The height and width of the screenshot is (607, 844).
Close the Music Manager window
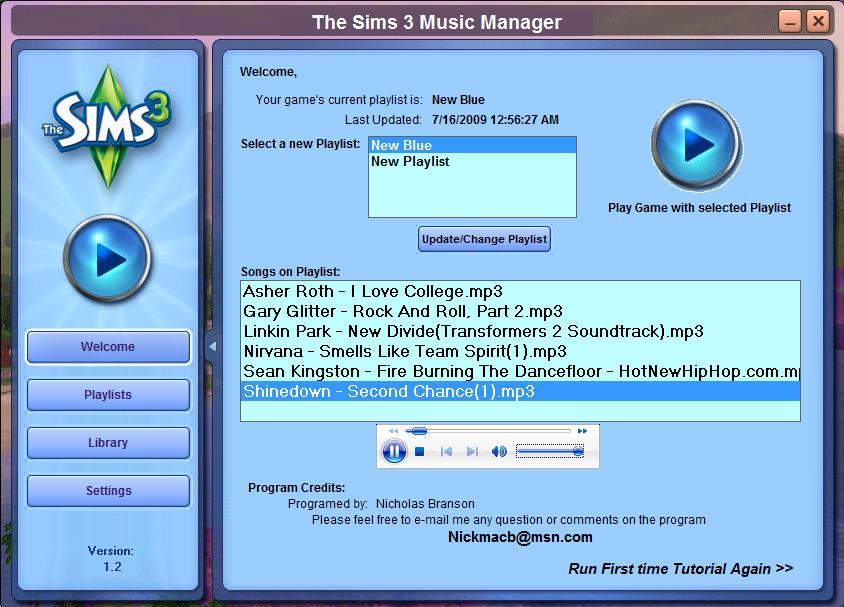[x=818, y=22]
